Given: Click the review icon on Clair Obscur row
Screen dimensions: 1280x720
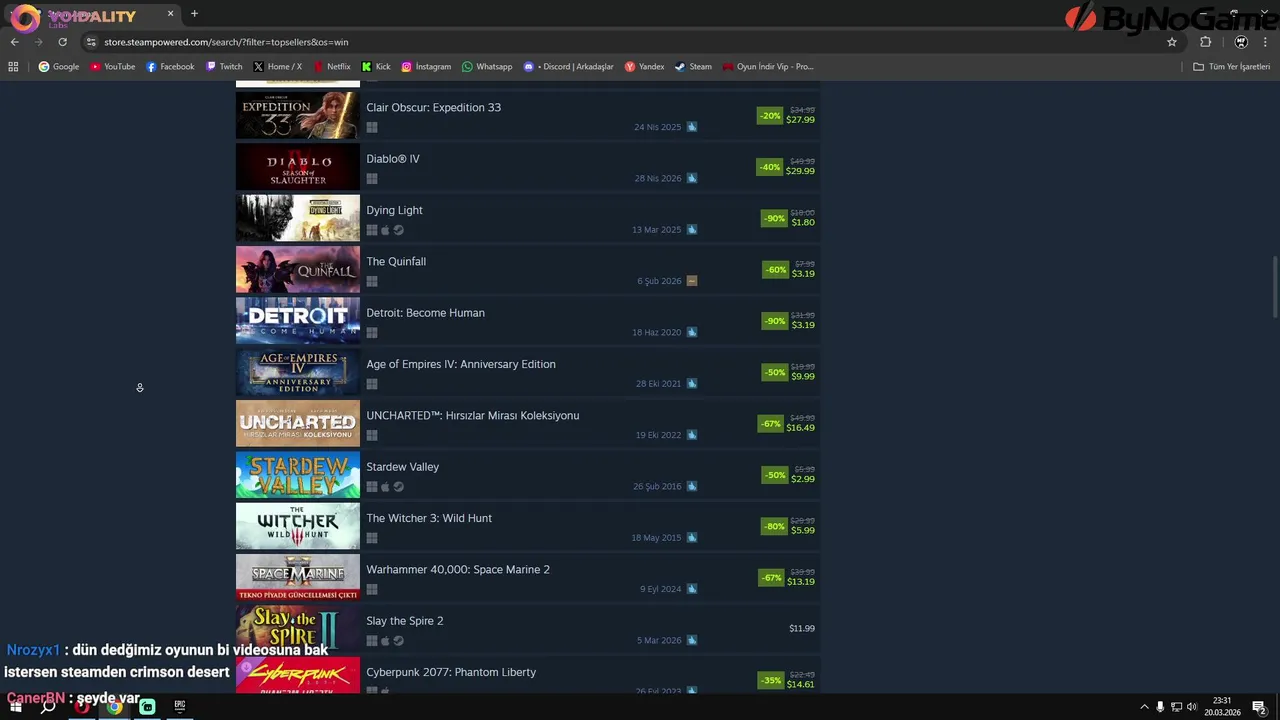Looking at the screenshot, I should (692, 127).
